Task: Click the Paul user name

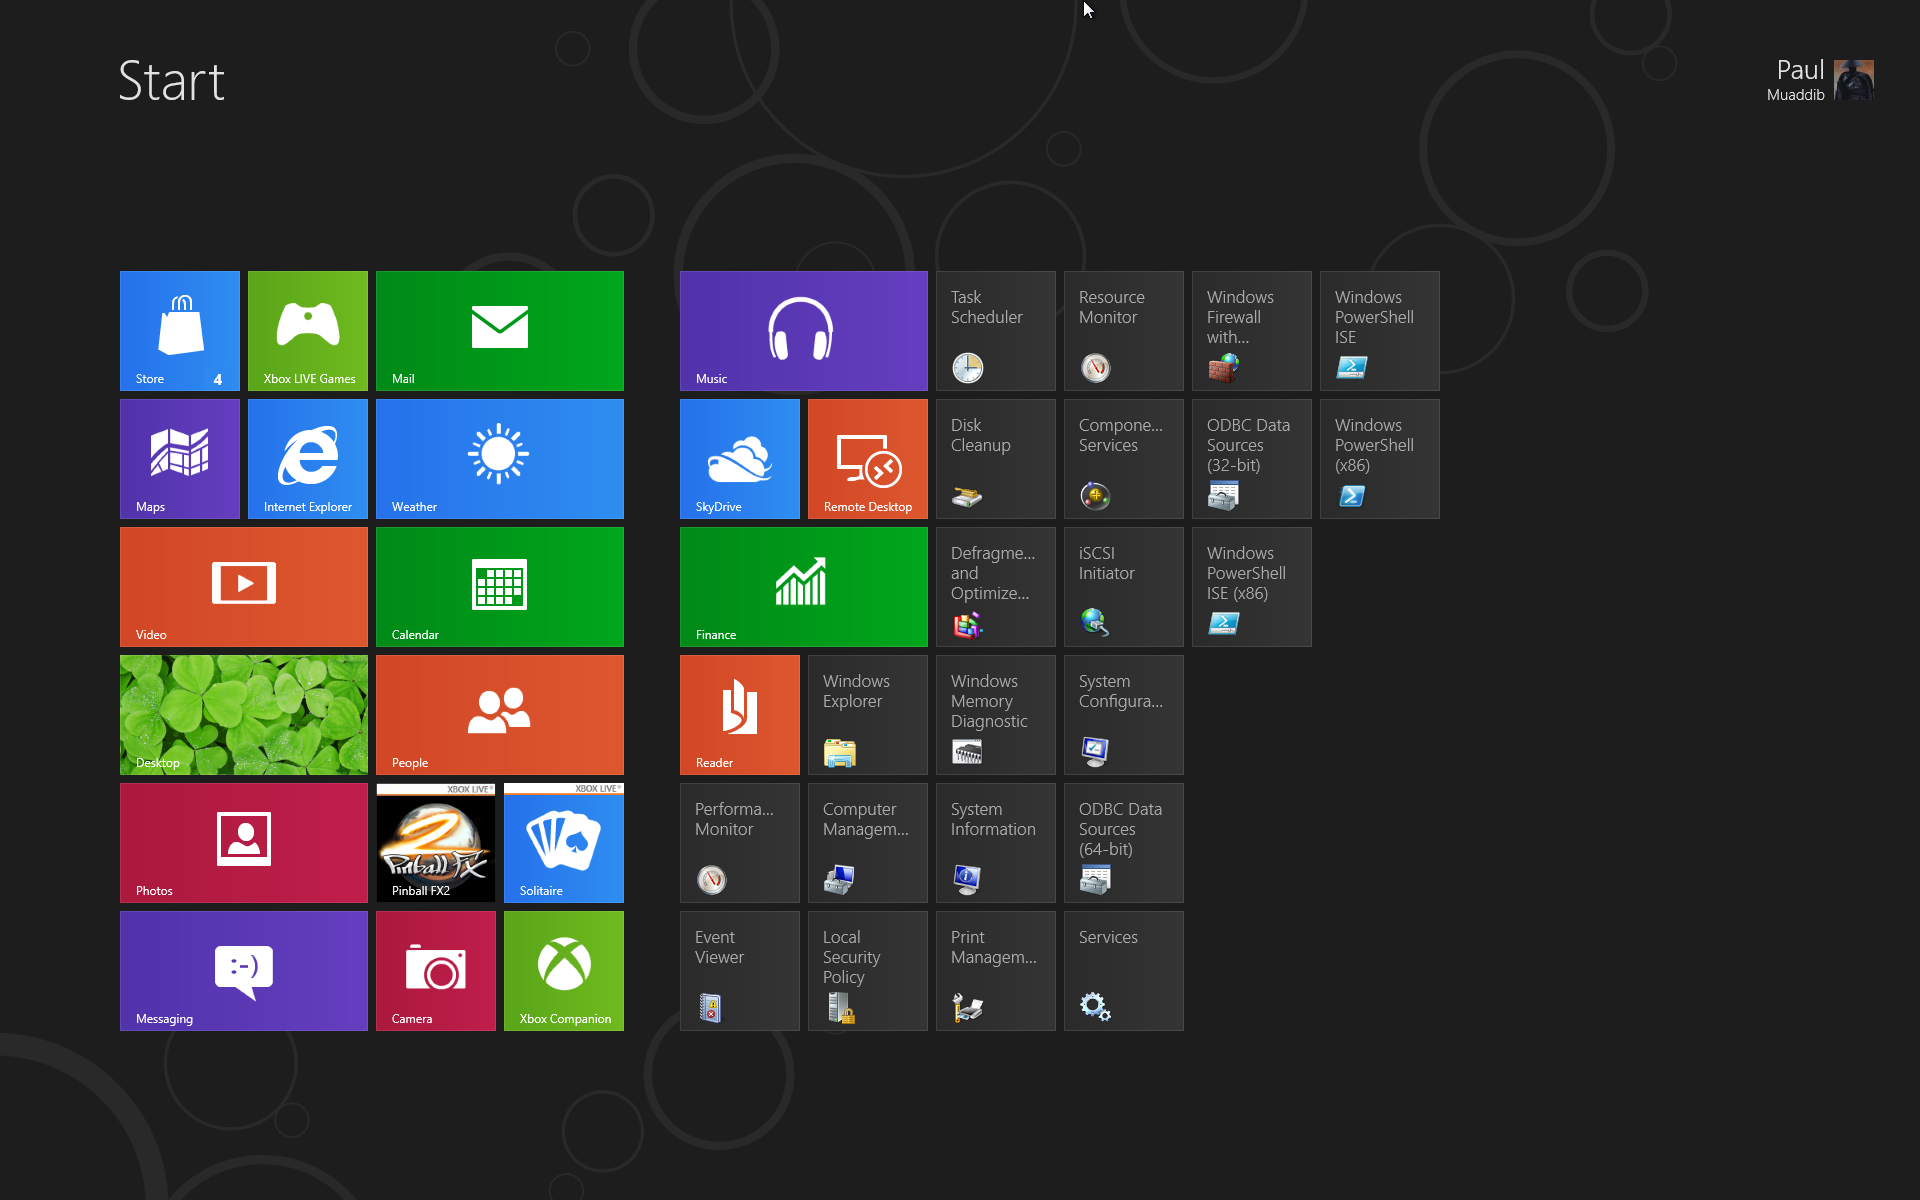Action: tap(1800, 70)
